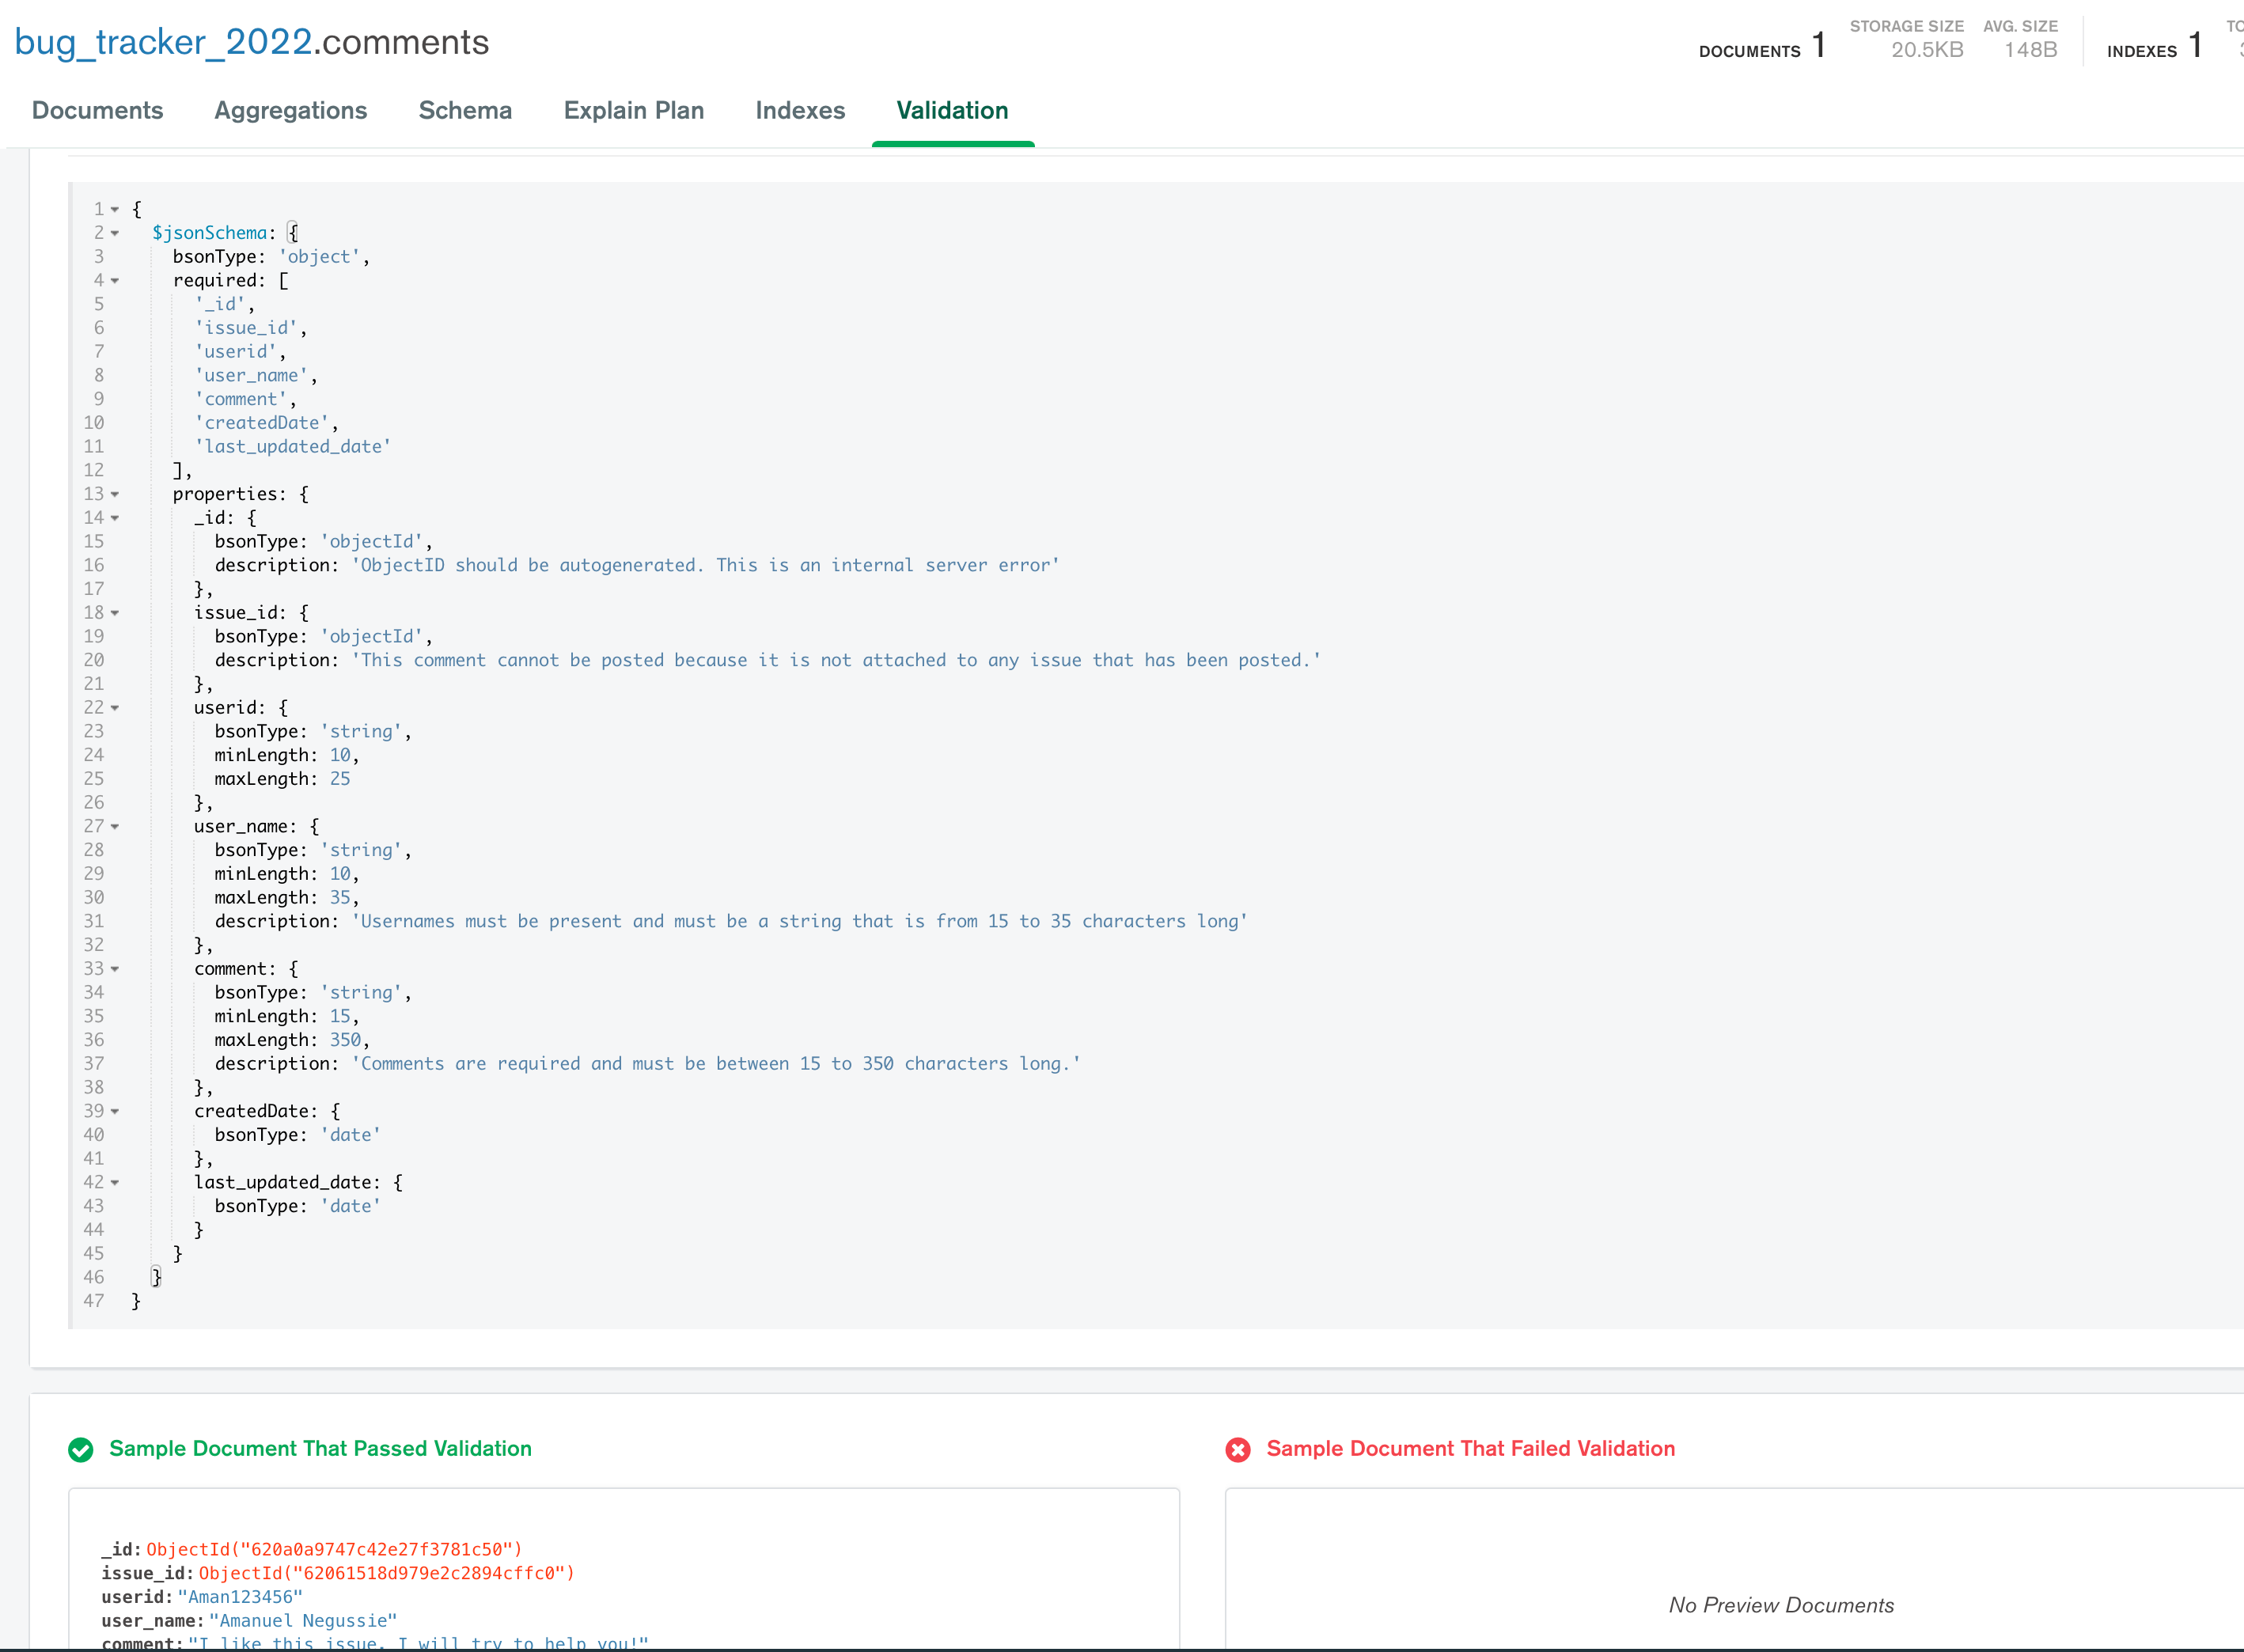Click the maxLength 350 value

[345, 1040]
